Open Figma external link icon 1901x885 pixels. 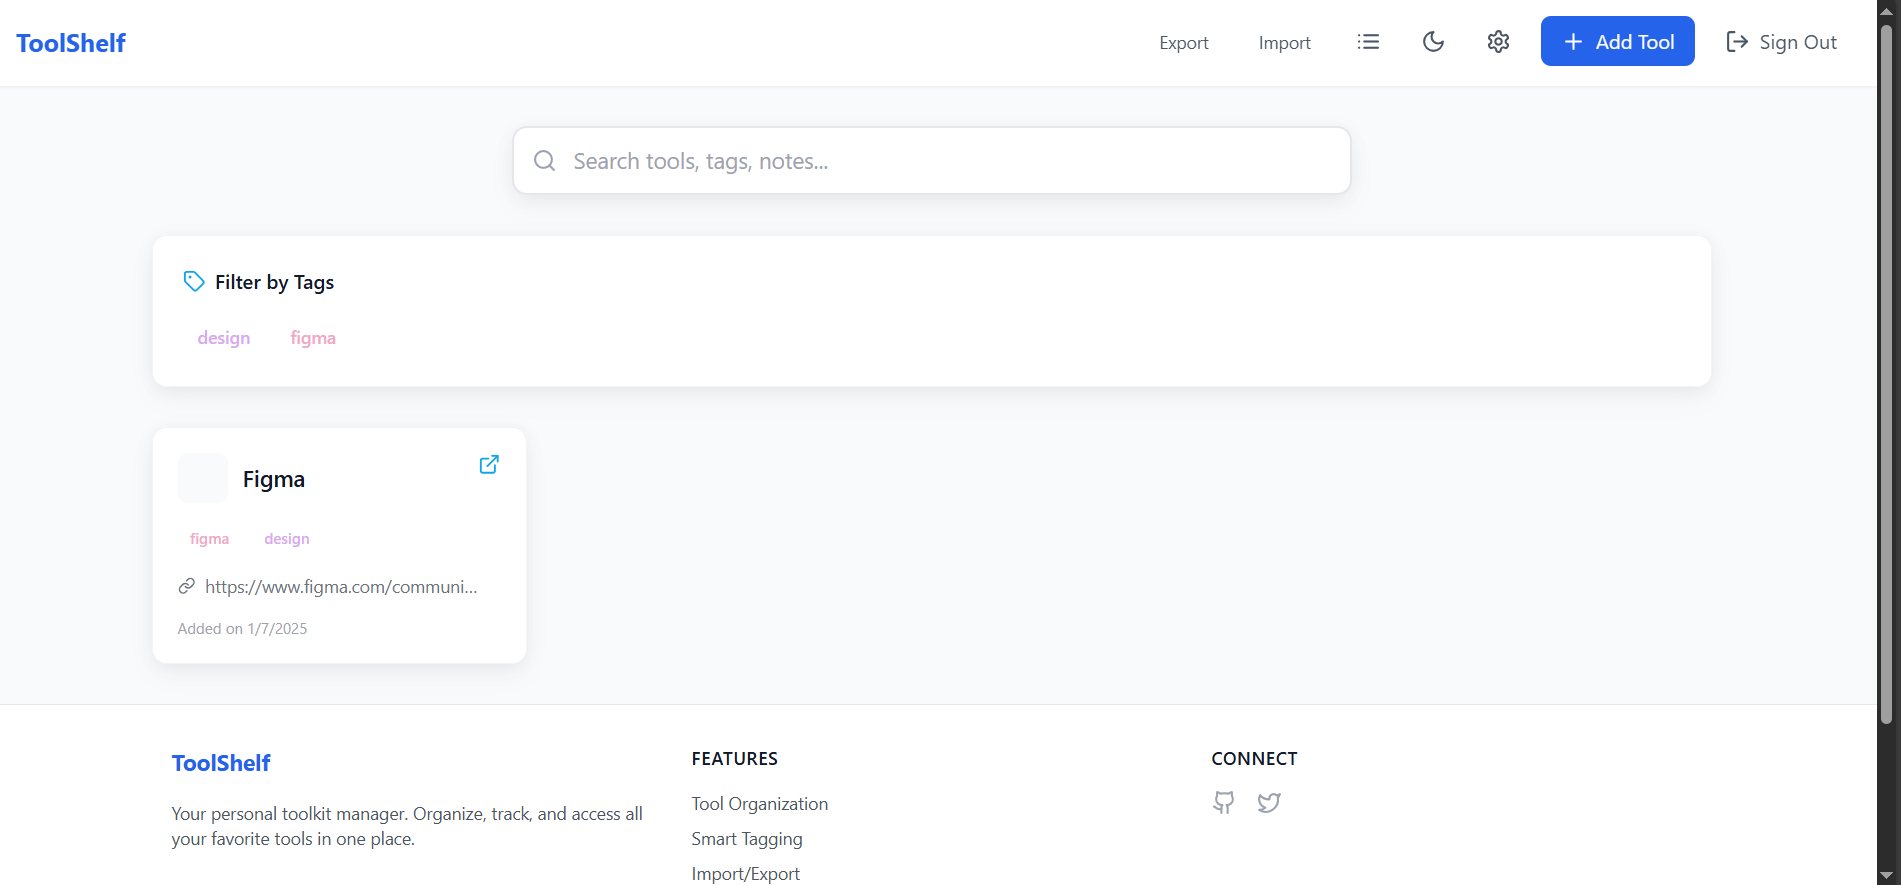[x=489, y=464]
